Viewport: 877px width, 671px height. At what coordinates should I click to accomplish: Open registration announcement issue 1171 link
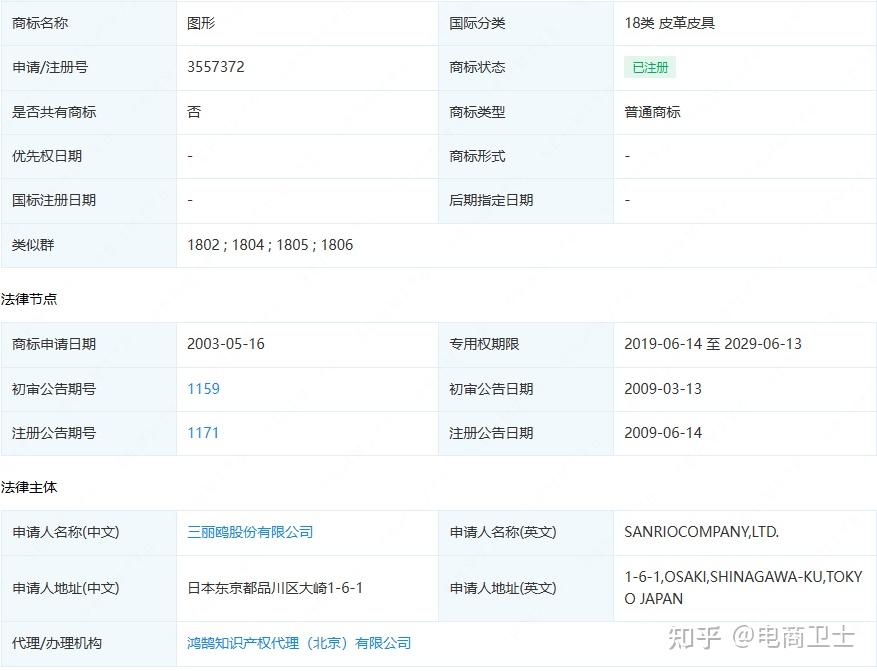(x=203, y=433)
